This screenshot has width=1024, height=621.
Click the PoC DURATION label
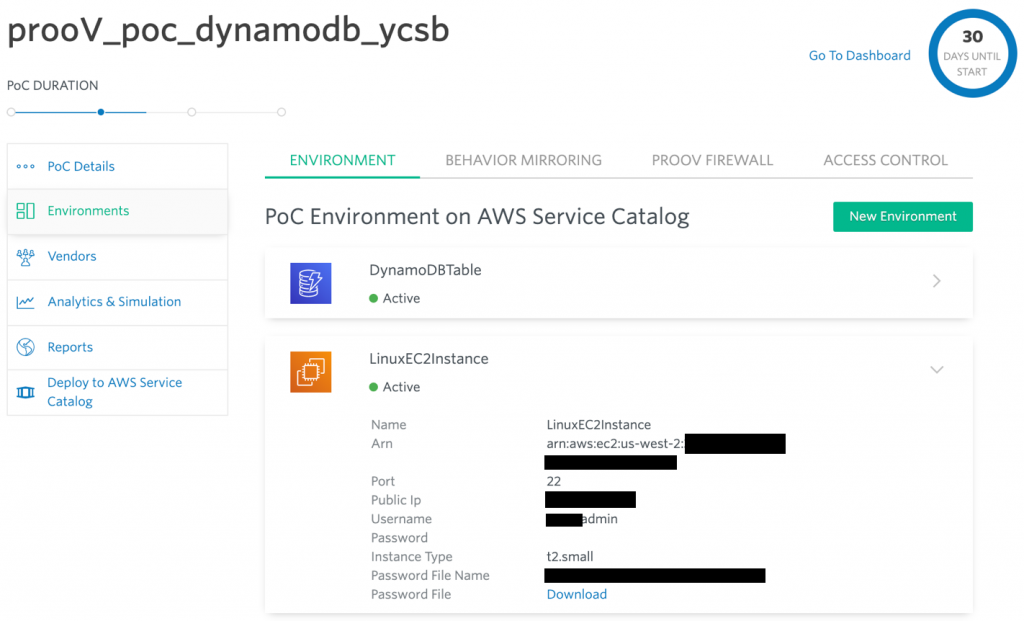[x=53, y=86]
